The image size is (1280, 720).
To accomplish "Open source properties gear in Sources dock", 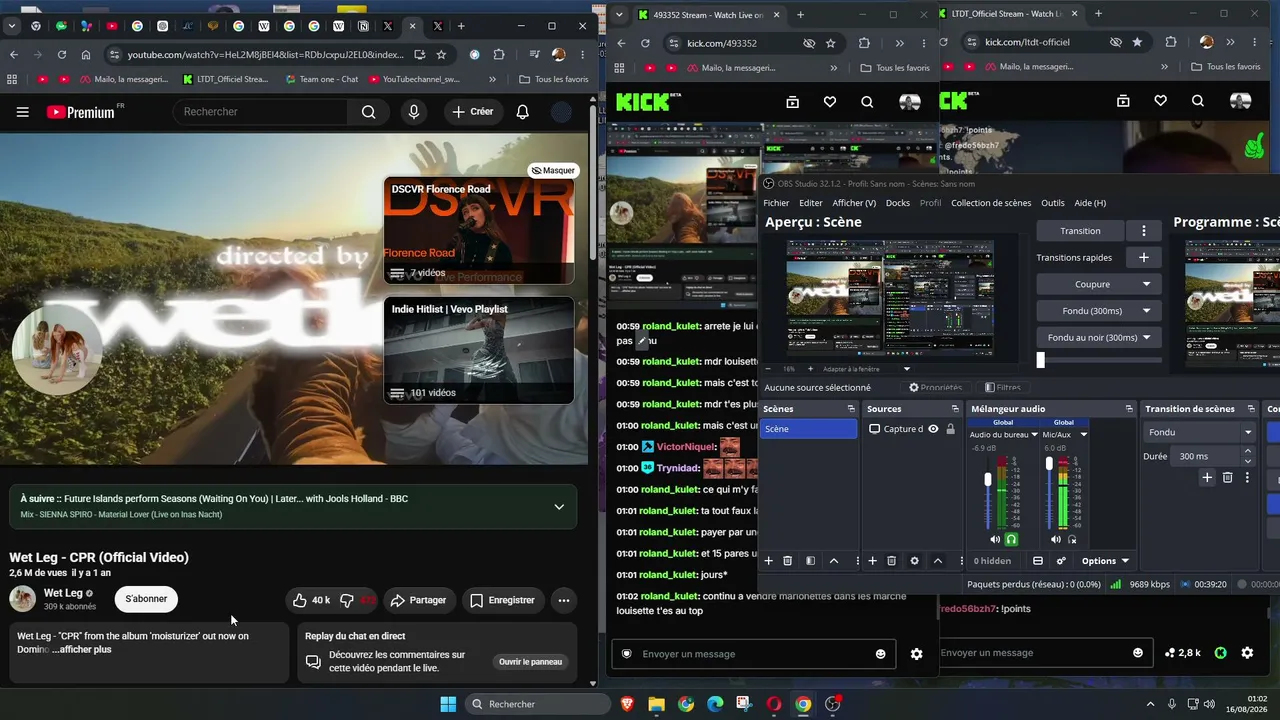I will (x=914, y=561).
